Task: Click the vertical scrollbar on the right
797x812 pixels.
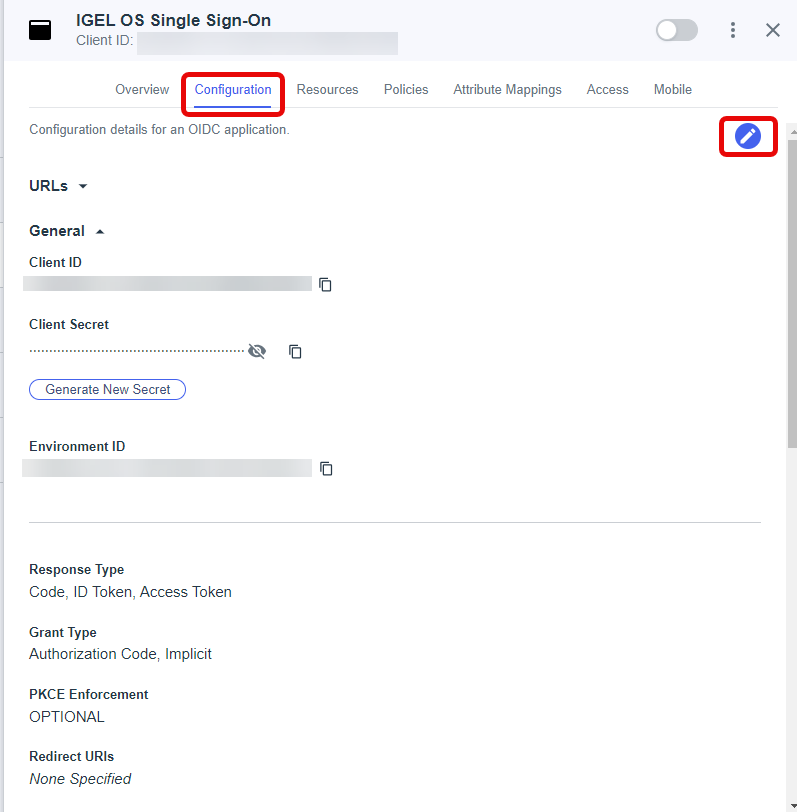Action: 792,300
